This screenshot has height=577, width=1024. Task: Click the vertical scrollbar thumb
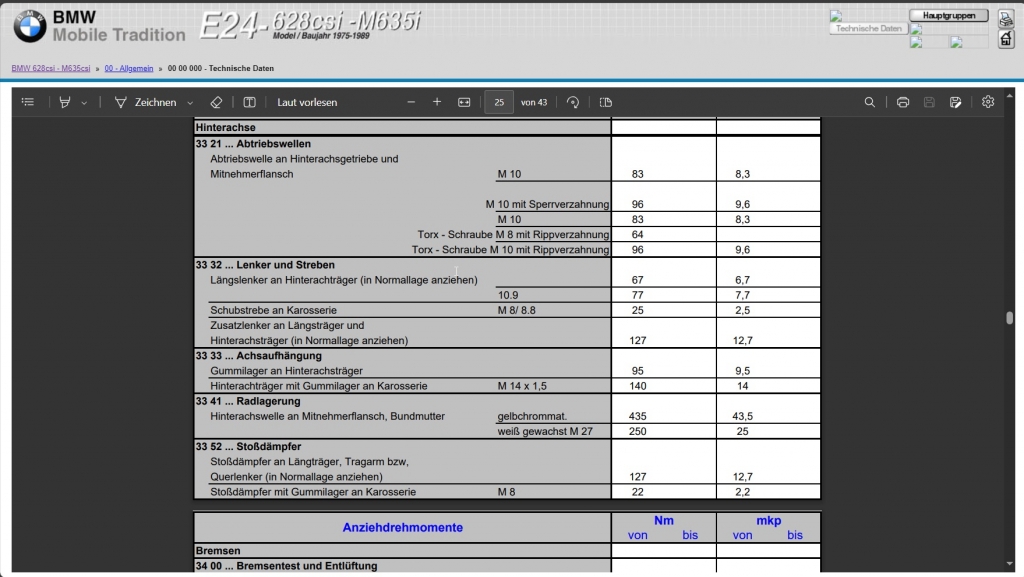click(1010, 318)
